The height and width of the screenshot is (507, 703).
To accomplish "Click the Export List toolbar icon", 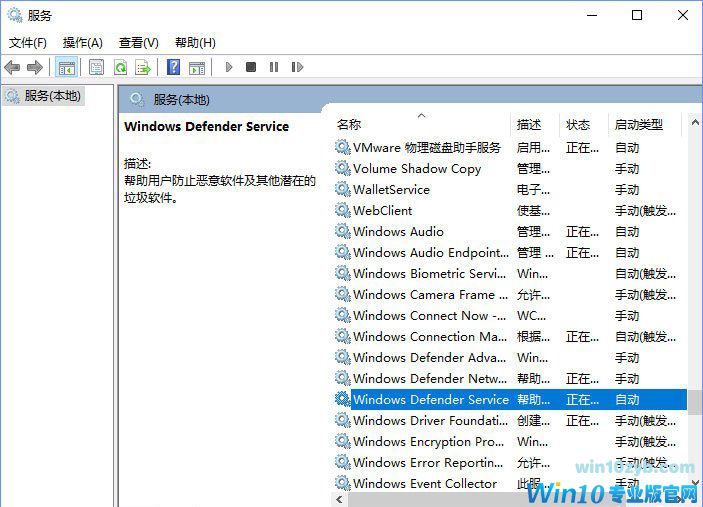I will pos(143,68).
